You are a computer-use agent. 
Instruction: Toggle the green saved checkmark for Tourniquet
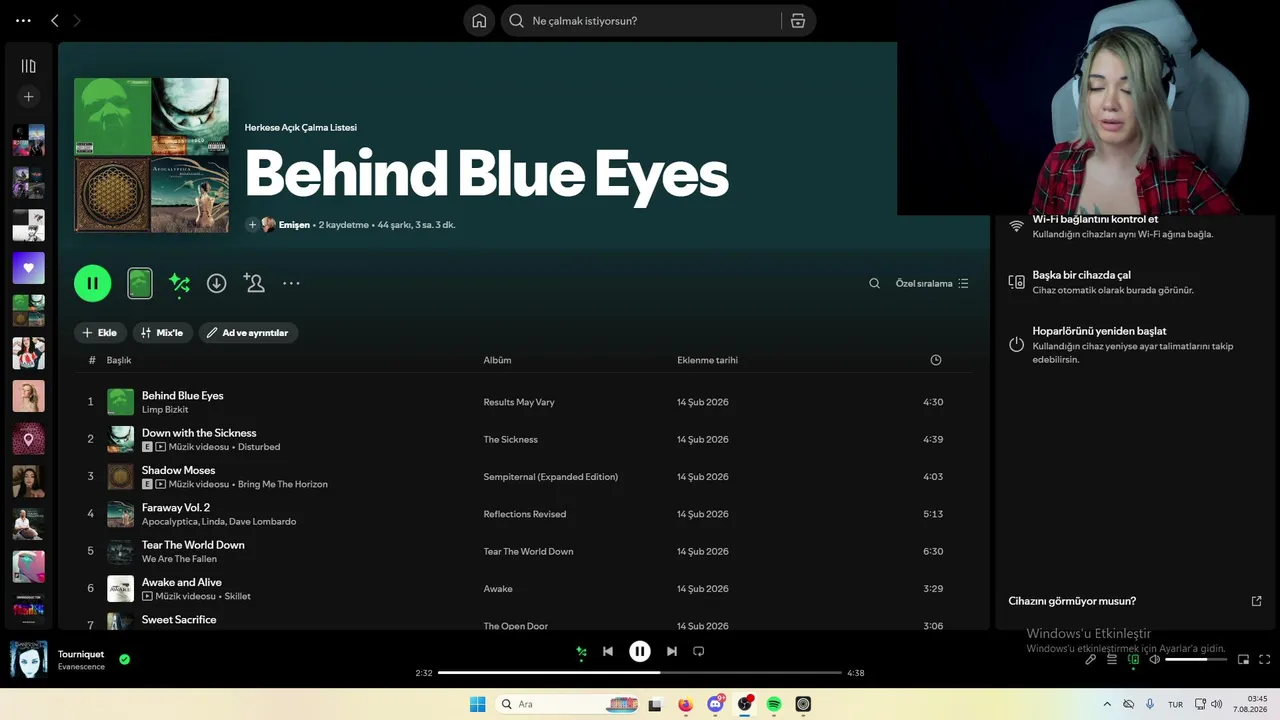125,660
